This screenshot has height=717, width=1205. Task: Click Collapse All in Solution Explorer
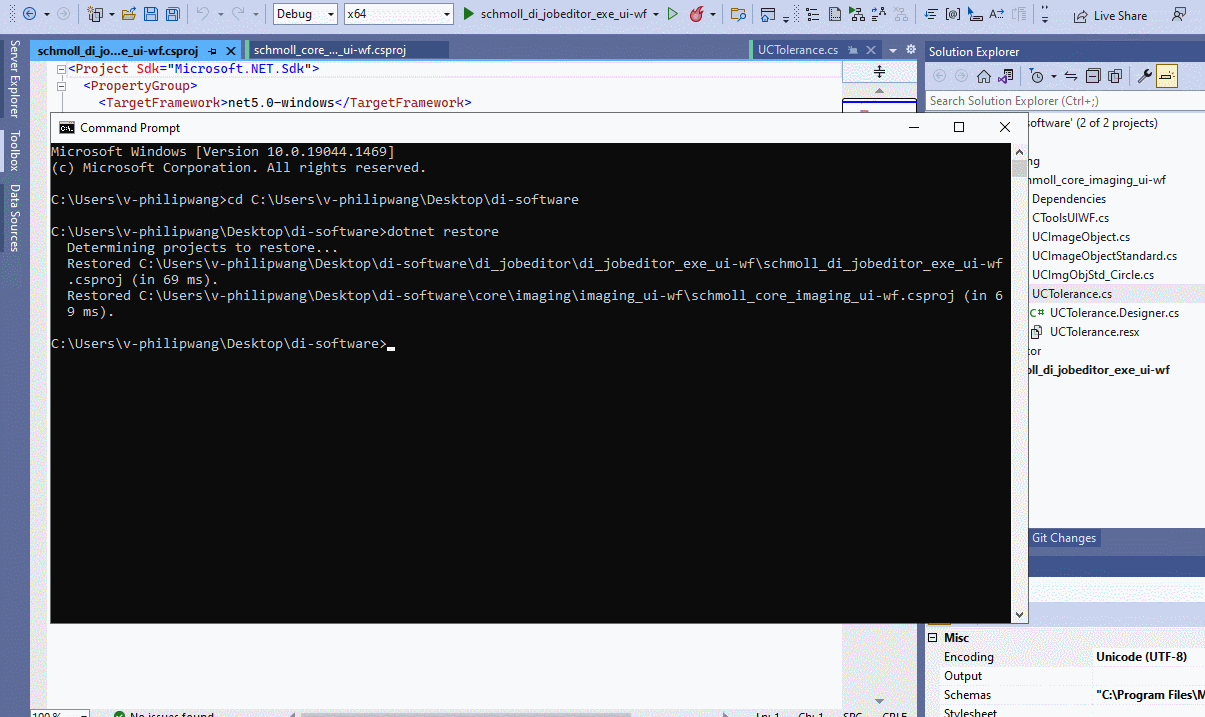1093,76
